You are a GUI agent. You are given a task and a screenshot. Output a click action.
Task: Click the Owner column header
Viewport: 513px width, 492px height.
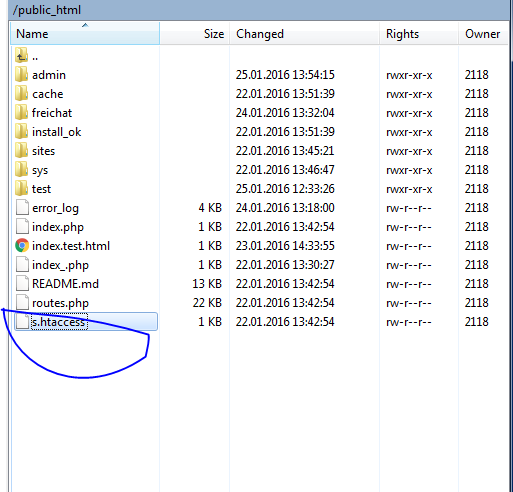pyautogui.click(x=483, y=33)
